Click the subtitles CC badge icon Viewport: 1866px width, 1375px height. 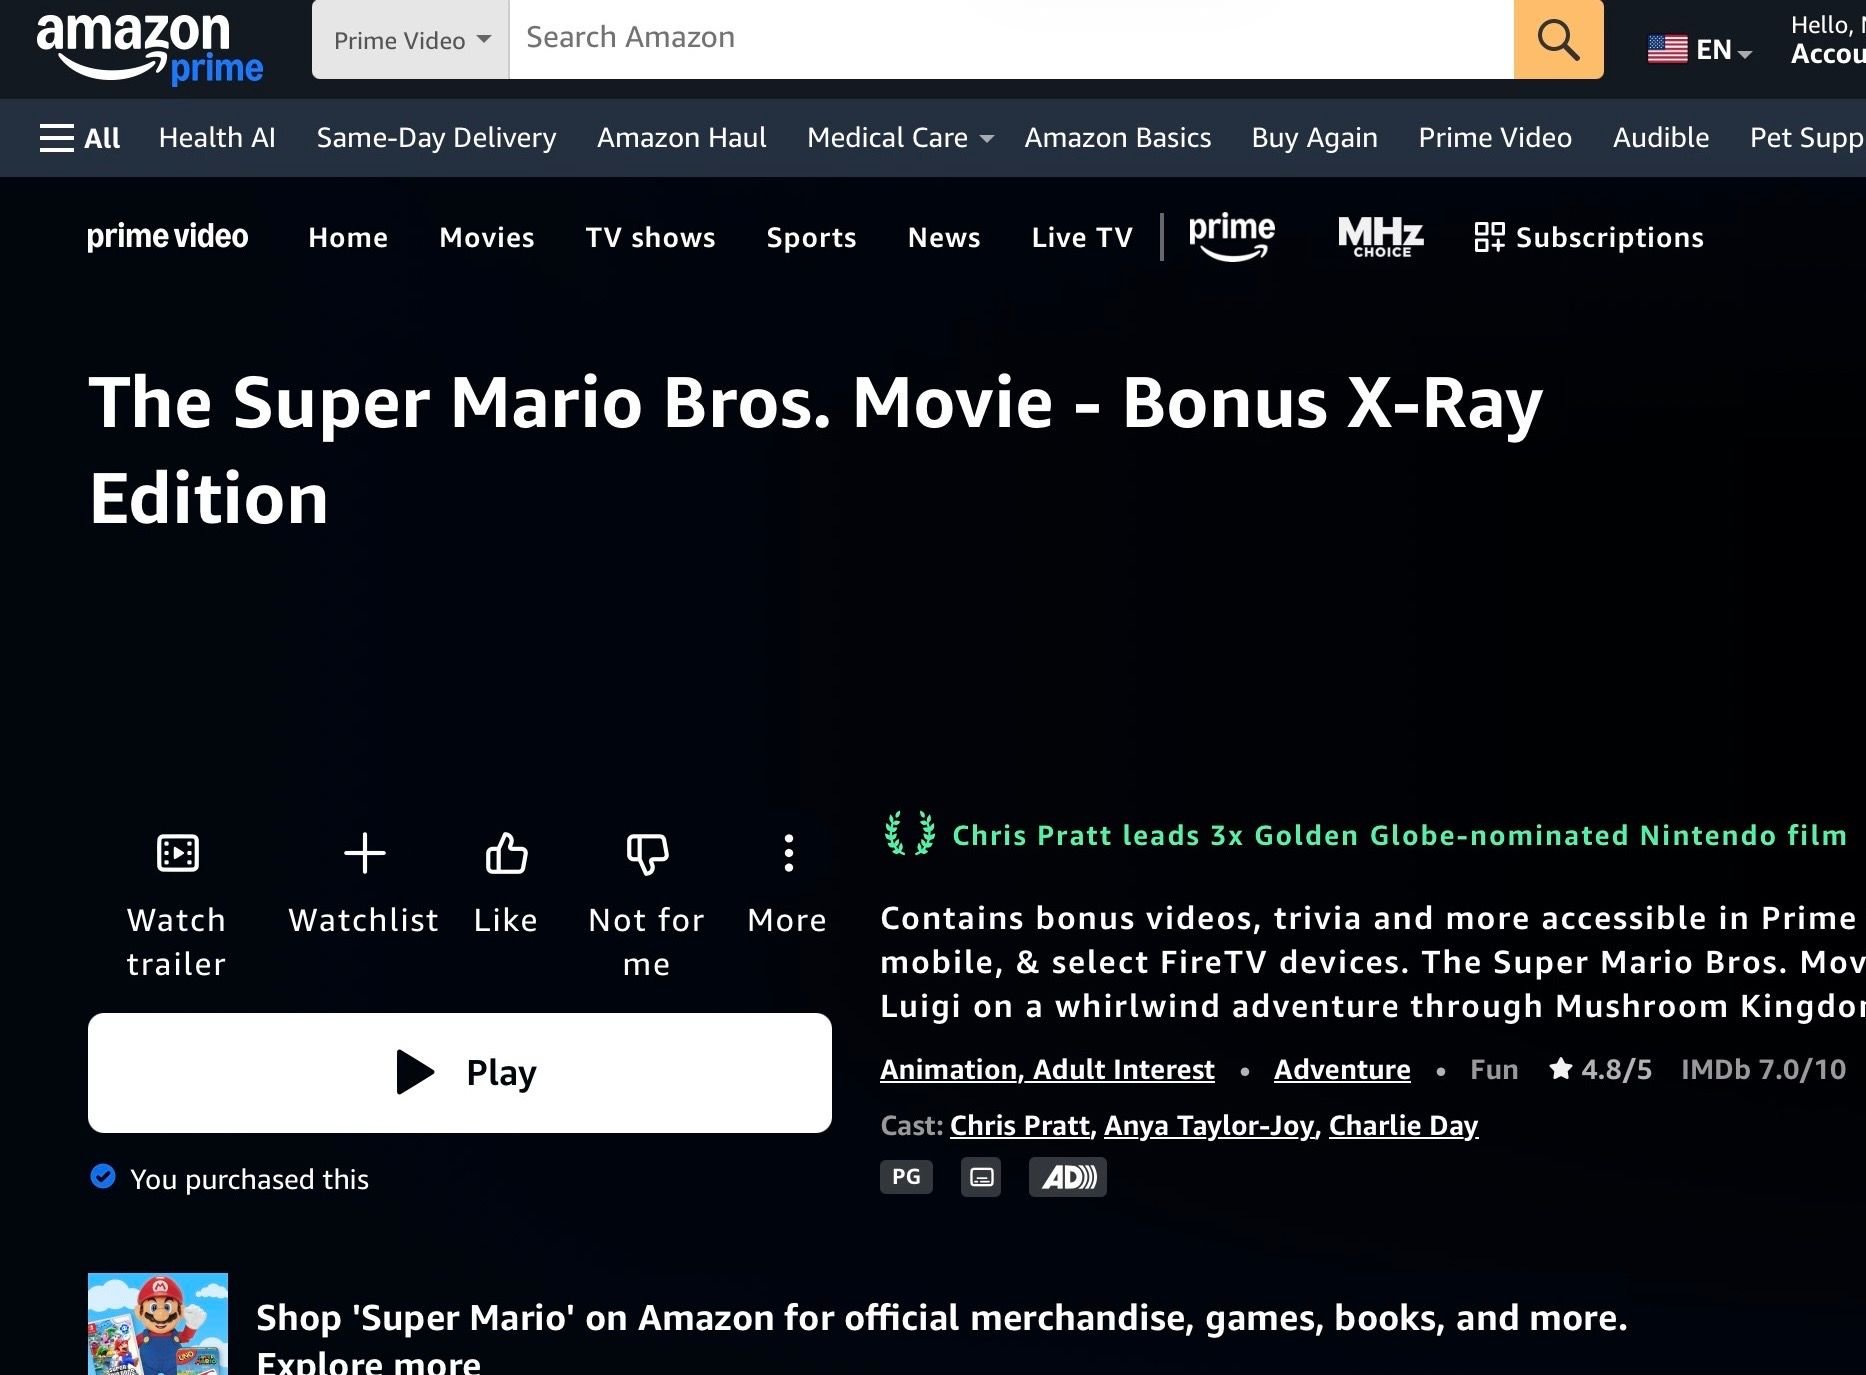(981, 1177)
